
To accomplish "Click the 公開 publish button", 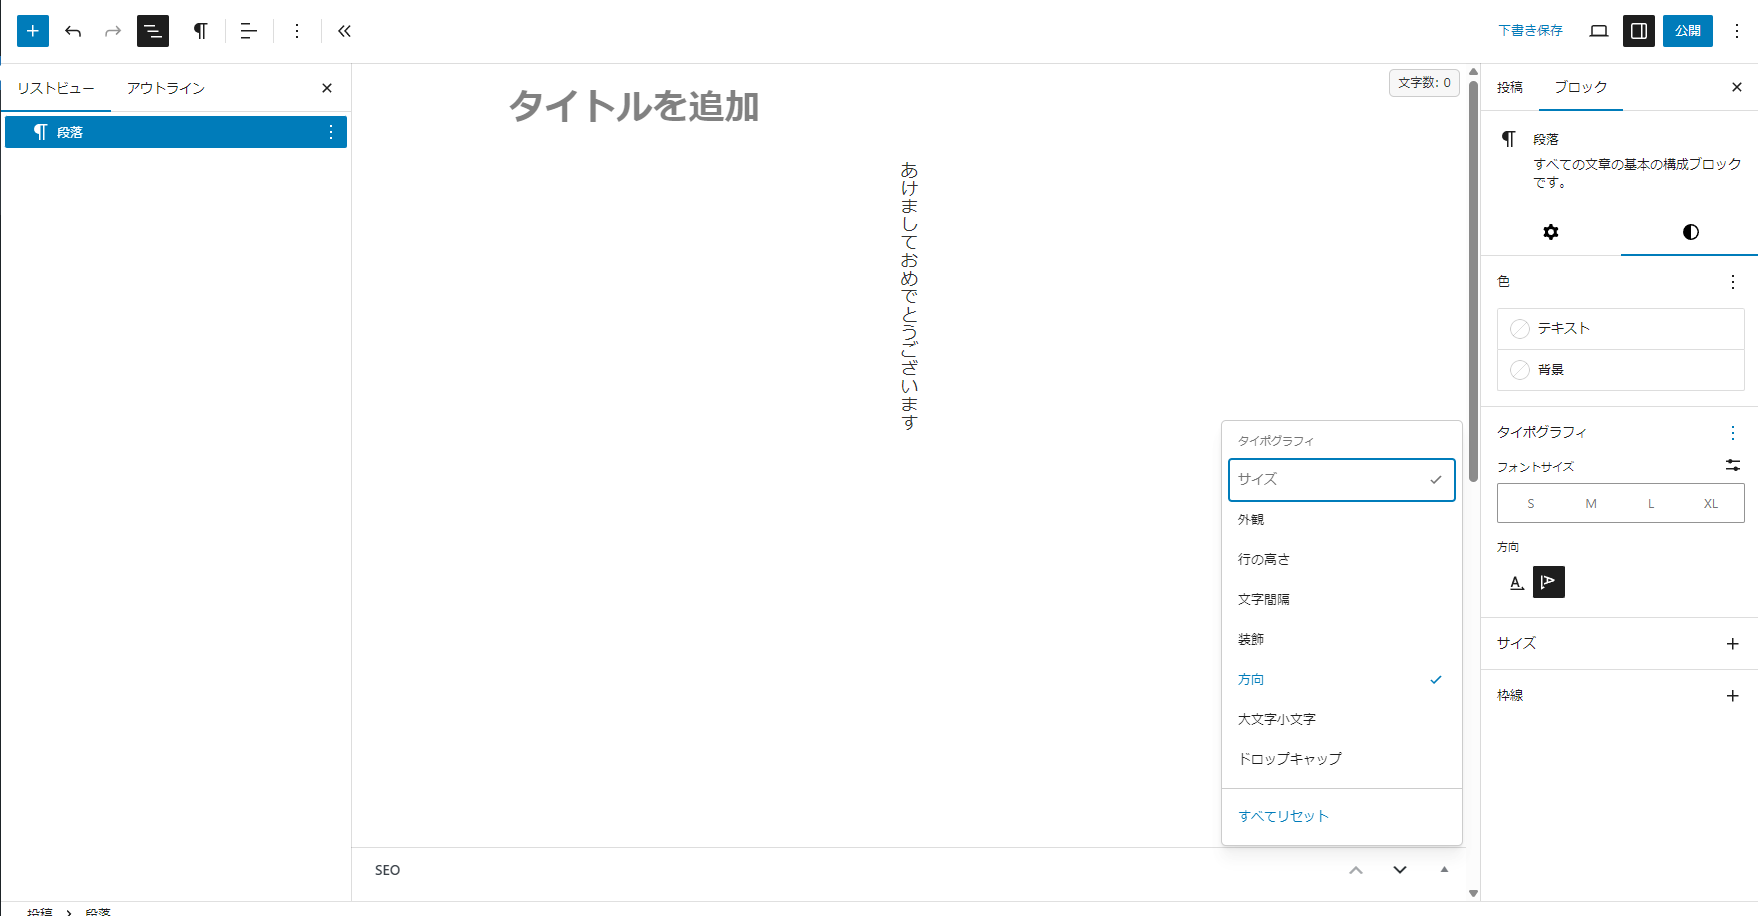I will [x=1687, y=31].
